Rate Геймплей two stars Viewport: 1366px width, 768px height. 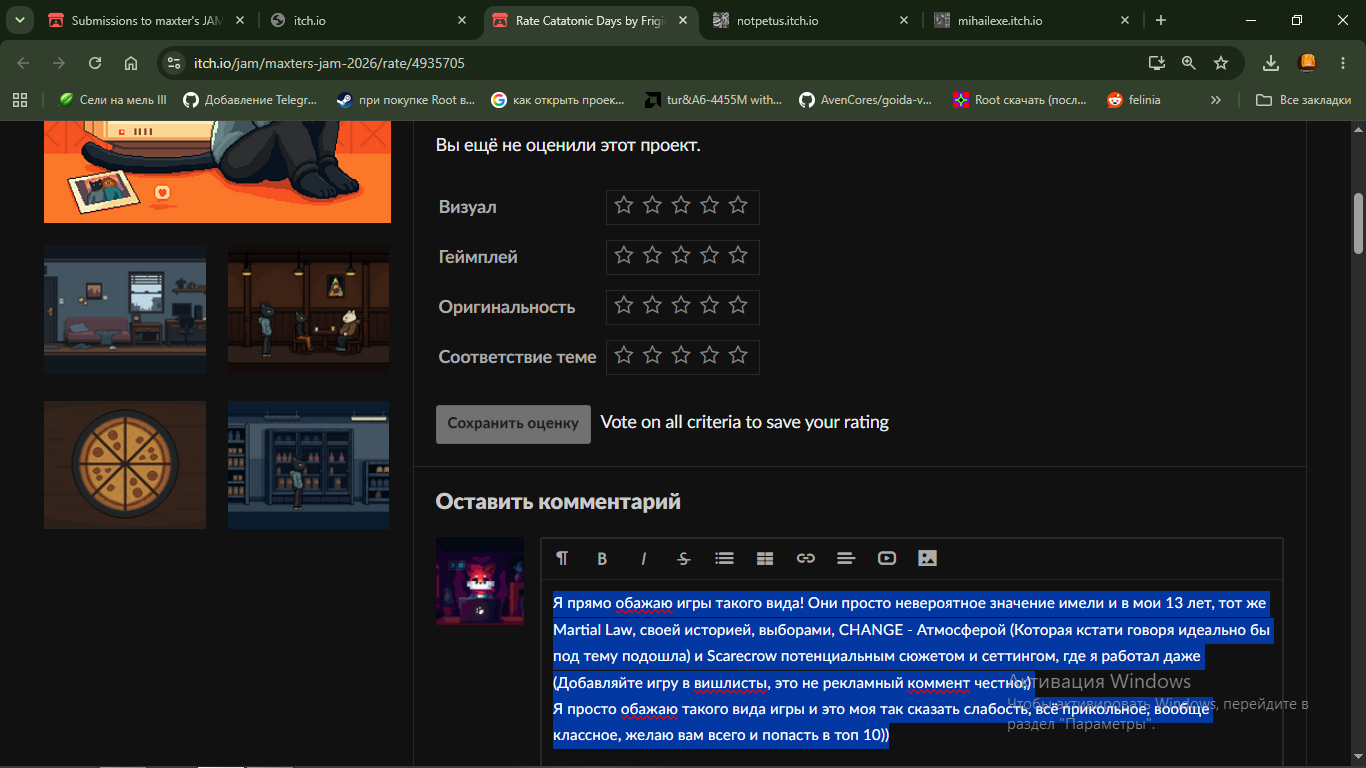[652, 255]
